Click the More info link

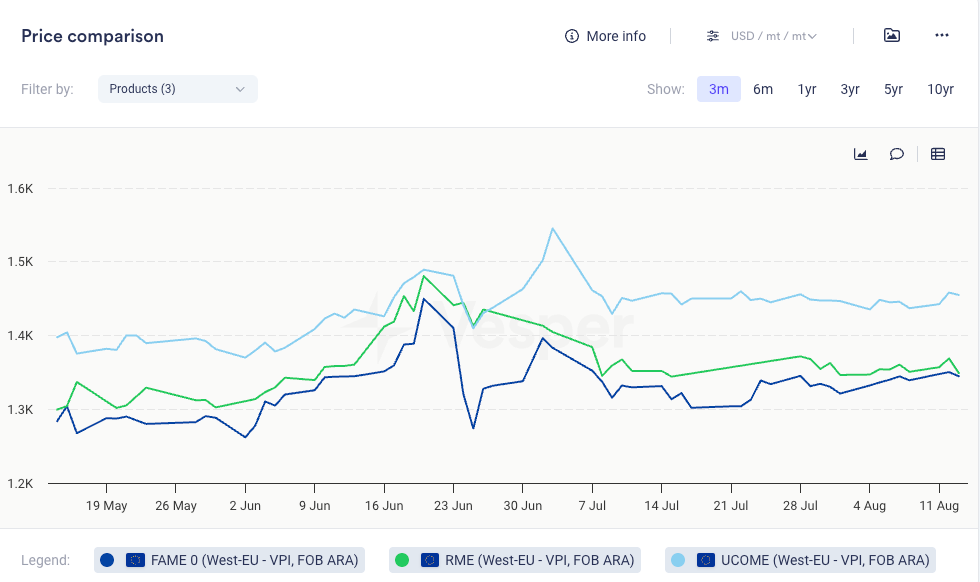click(616, 36)
